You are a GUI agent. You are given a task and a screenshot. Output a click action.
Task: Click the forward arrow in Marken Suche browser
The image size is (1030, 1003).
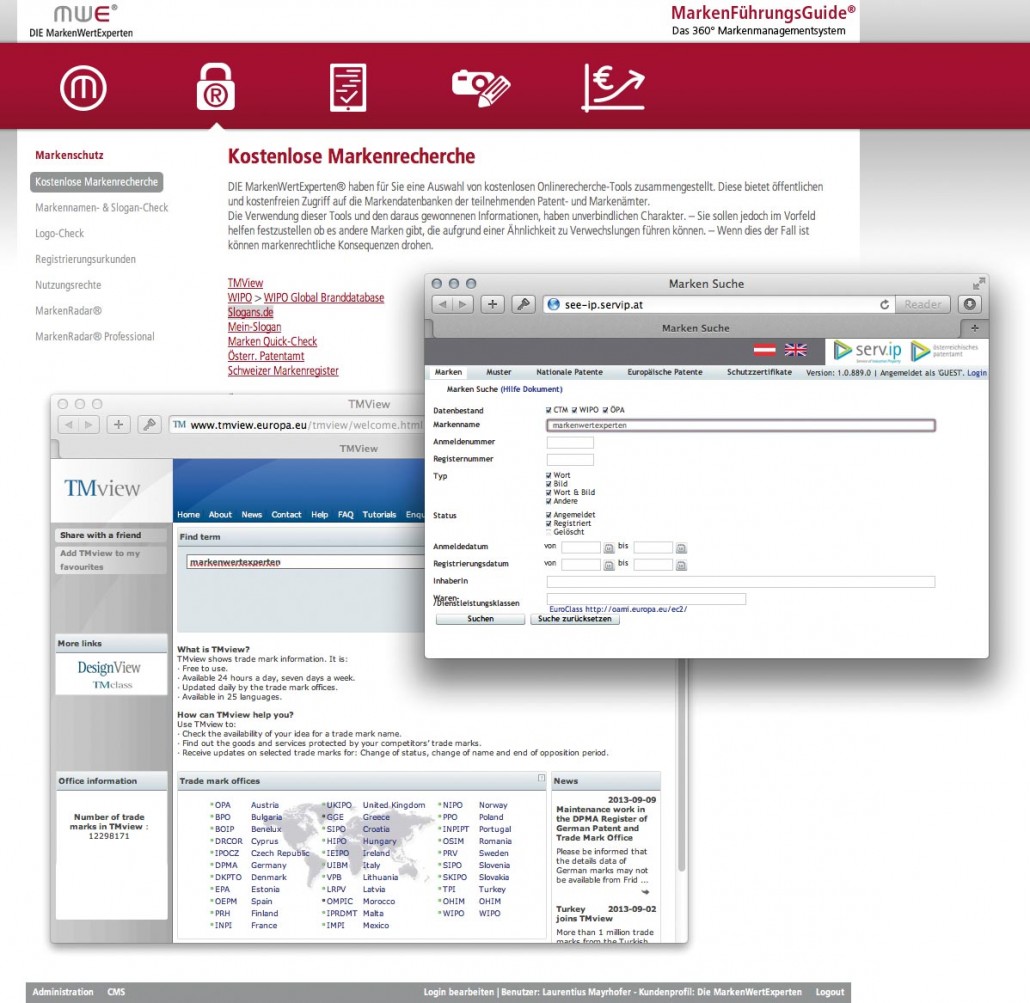463,304
